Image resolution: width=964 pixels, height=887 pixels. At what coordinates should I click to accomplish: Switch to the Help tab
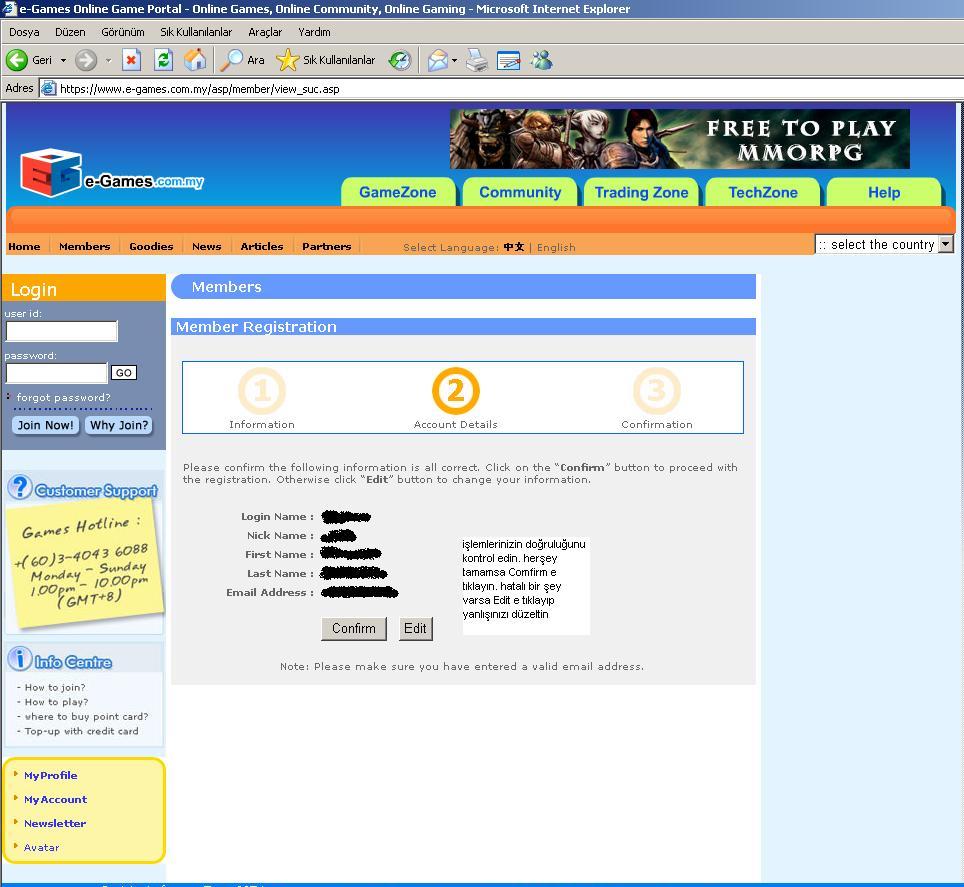point(884,192)
